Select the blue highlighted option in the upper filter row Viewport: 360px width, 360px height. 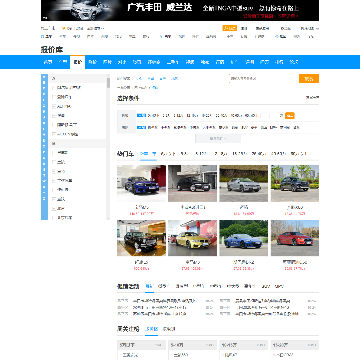tap(141, 116)
